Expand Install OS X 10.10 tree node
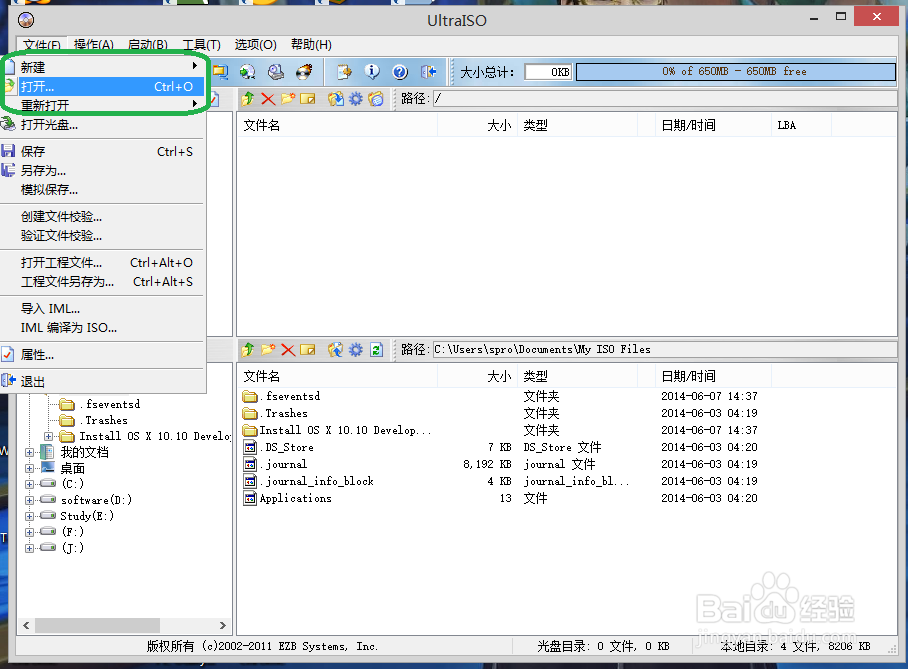The height and width of the screenshot is (669, 908). coord(49,436)
